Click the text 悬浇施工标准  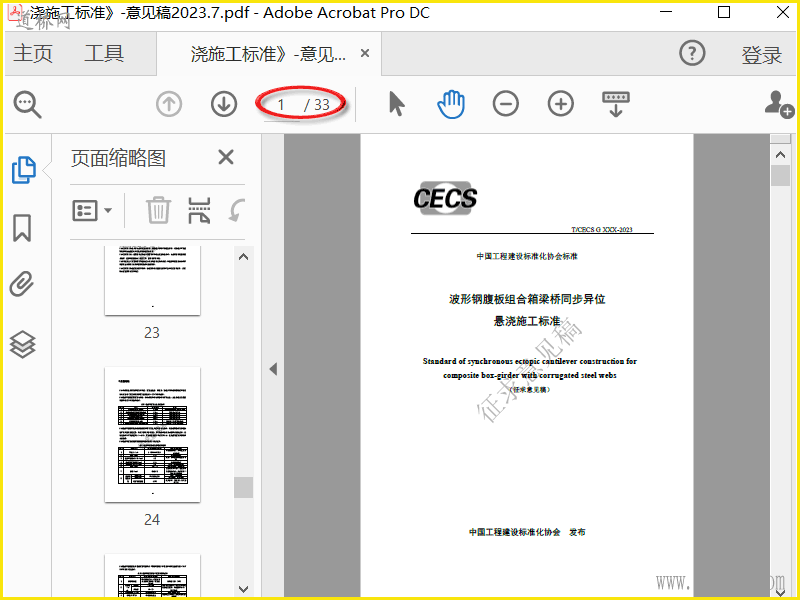[x=527, y=321]
